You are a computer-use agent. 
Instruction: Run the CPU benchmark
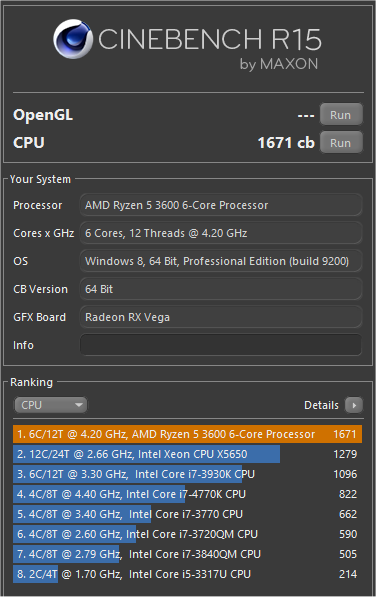341,142
